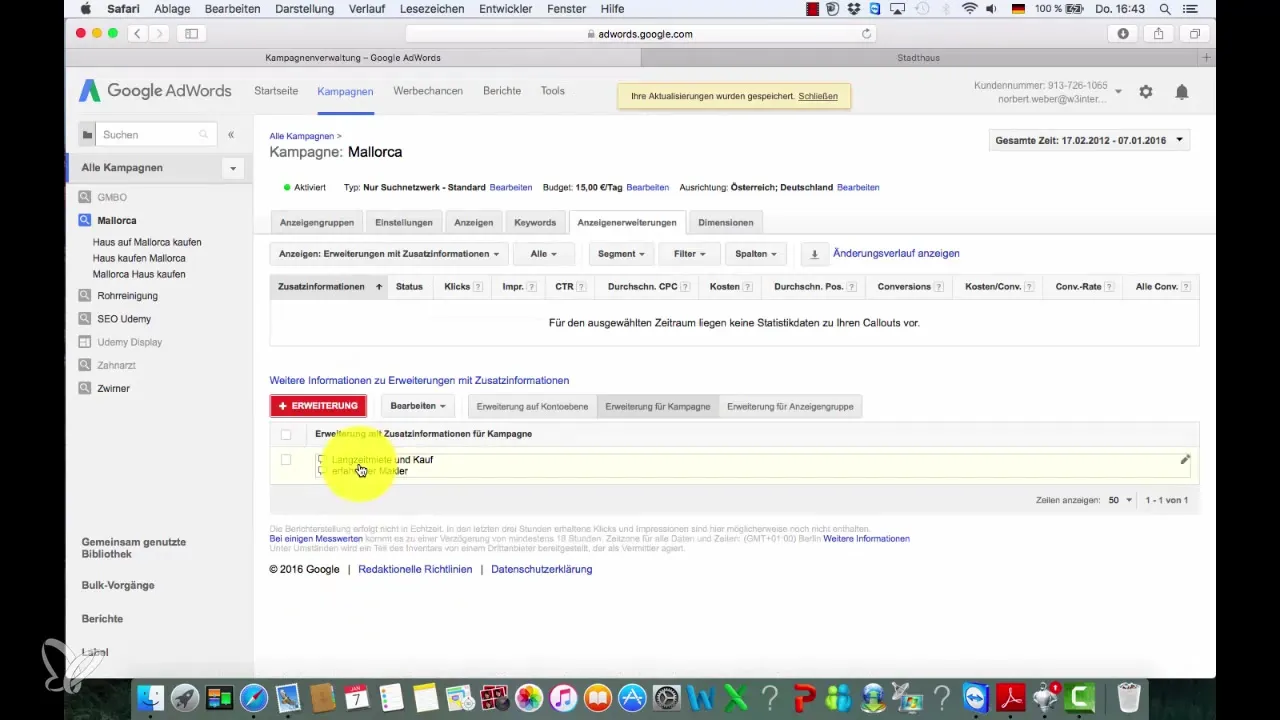Click the Klicks column help icon
Viewport: 1280px width, 720px height.
478,287
